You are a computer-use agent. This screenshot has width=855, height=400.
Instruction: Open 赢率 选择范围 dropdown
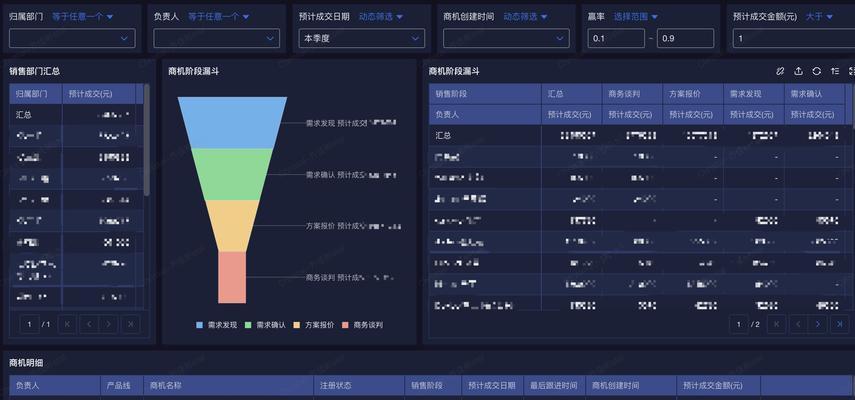[x=636, y=17]
